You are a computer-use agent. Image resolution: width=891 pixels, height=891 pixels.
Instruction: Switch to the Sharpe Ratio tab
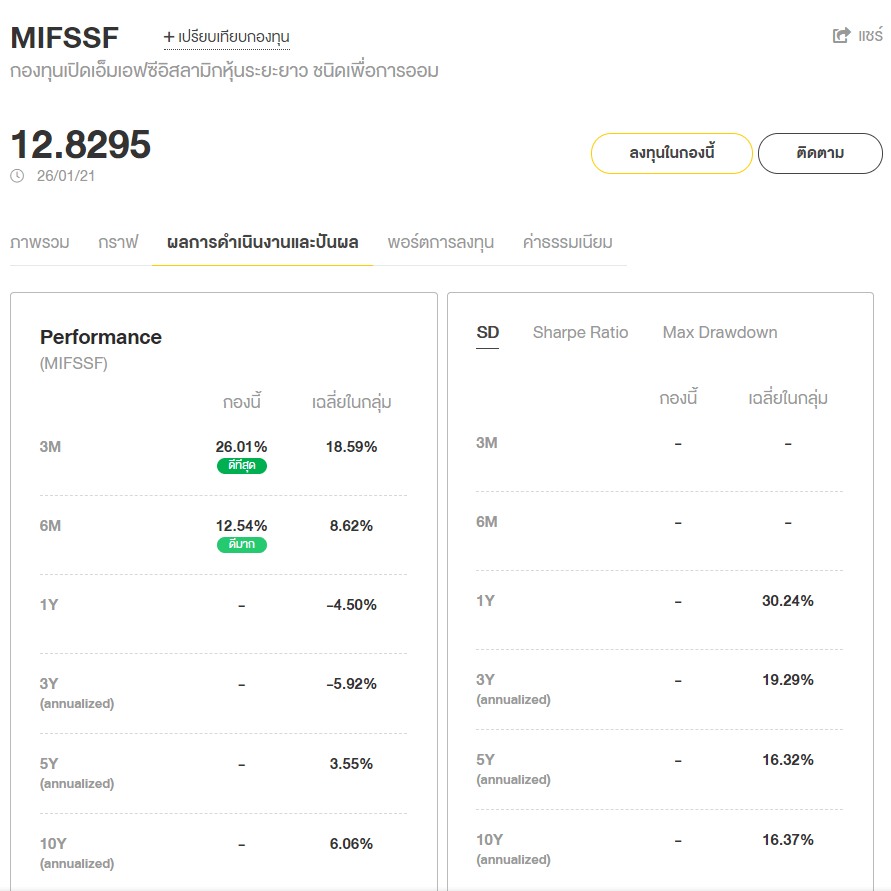580,333
